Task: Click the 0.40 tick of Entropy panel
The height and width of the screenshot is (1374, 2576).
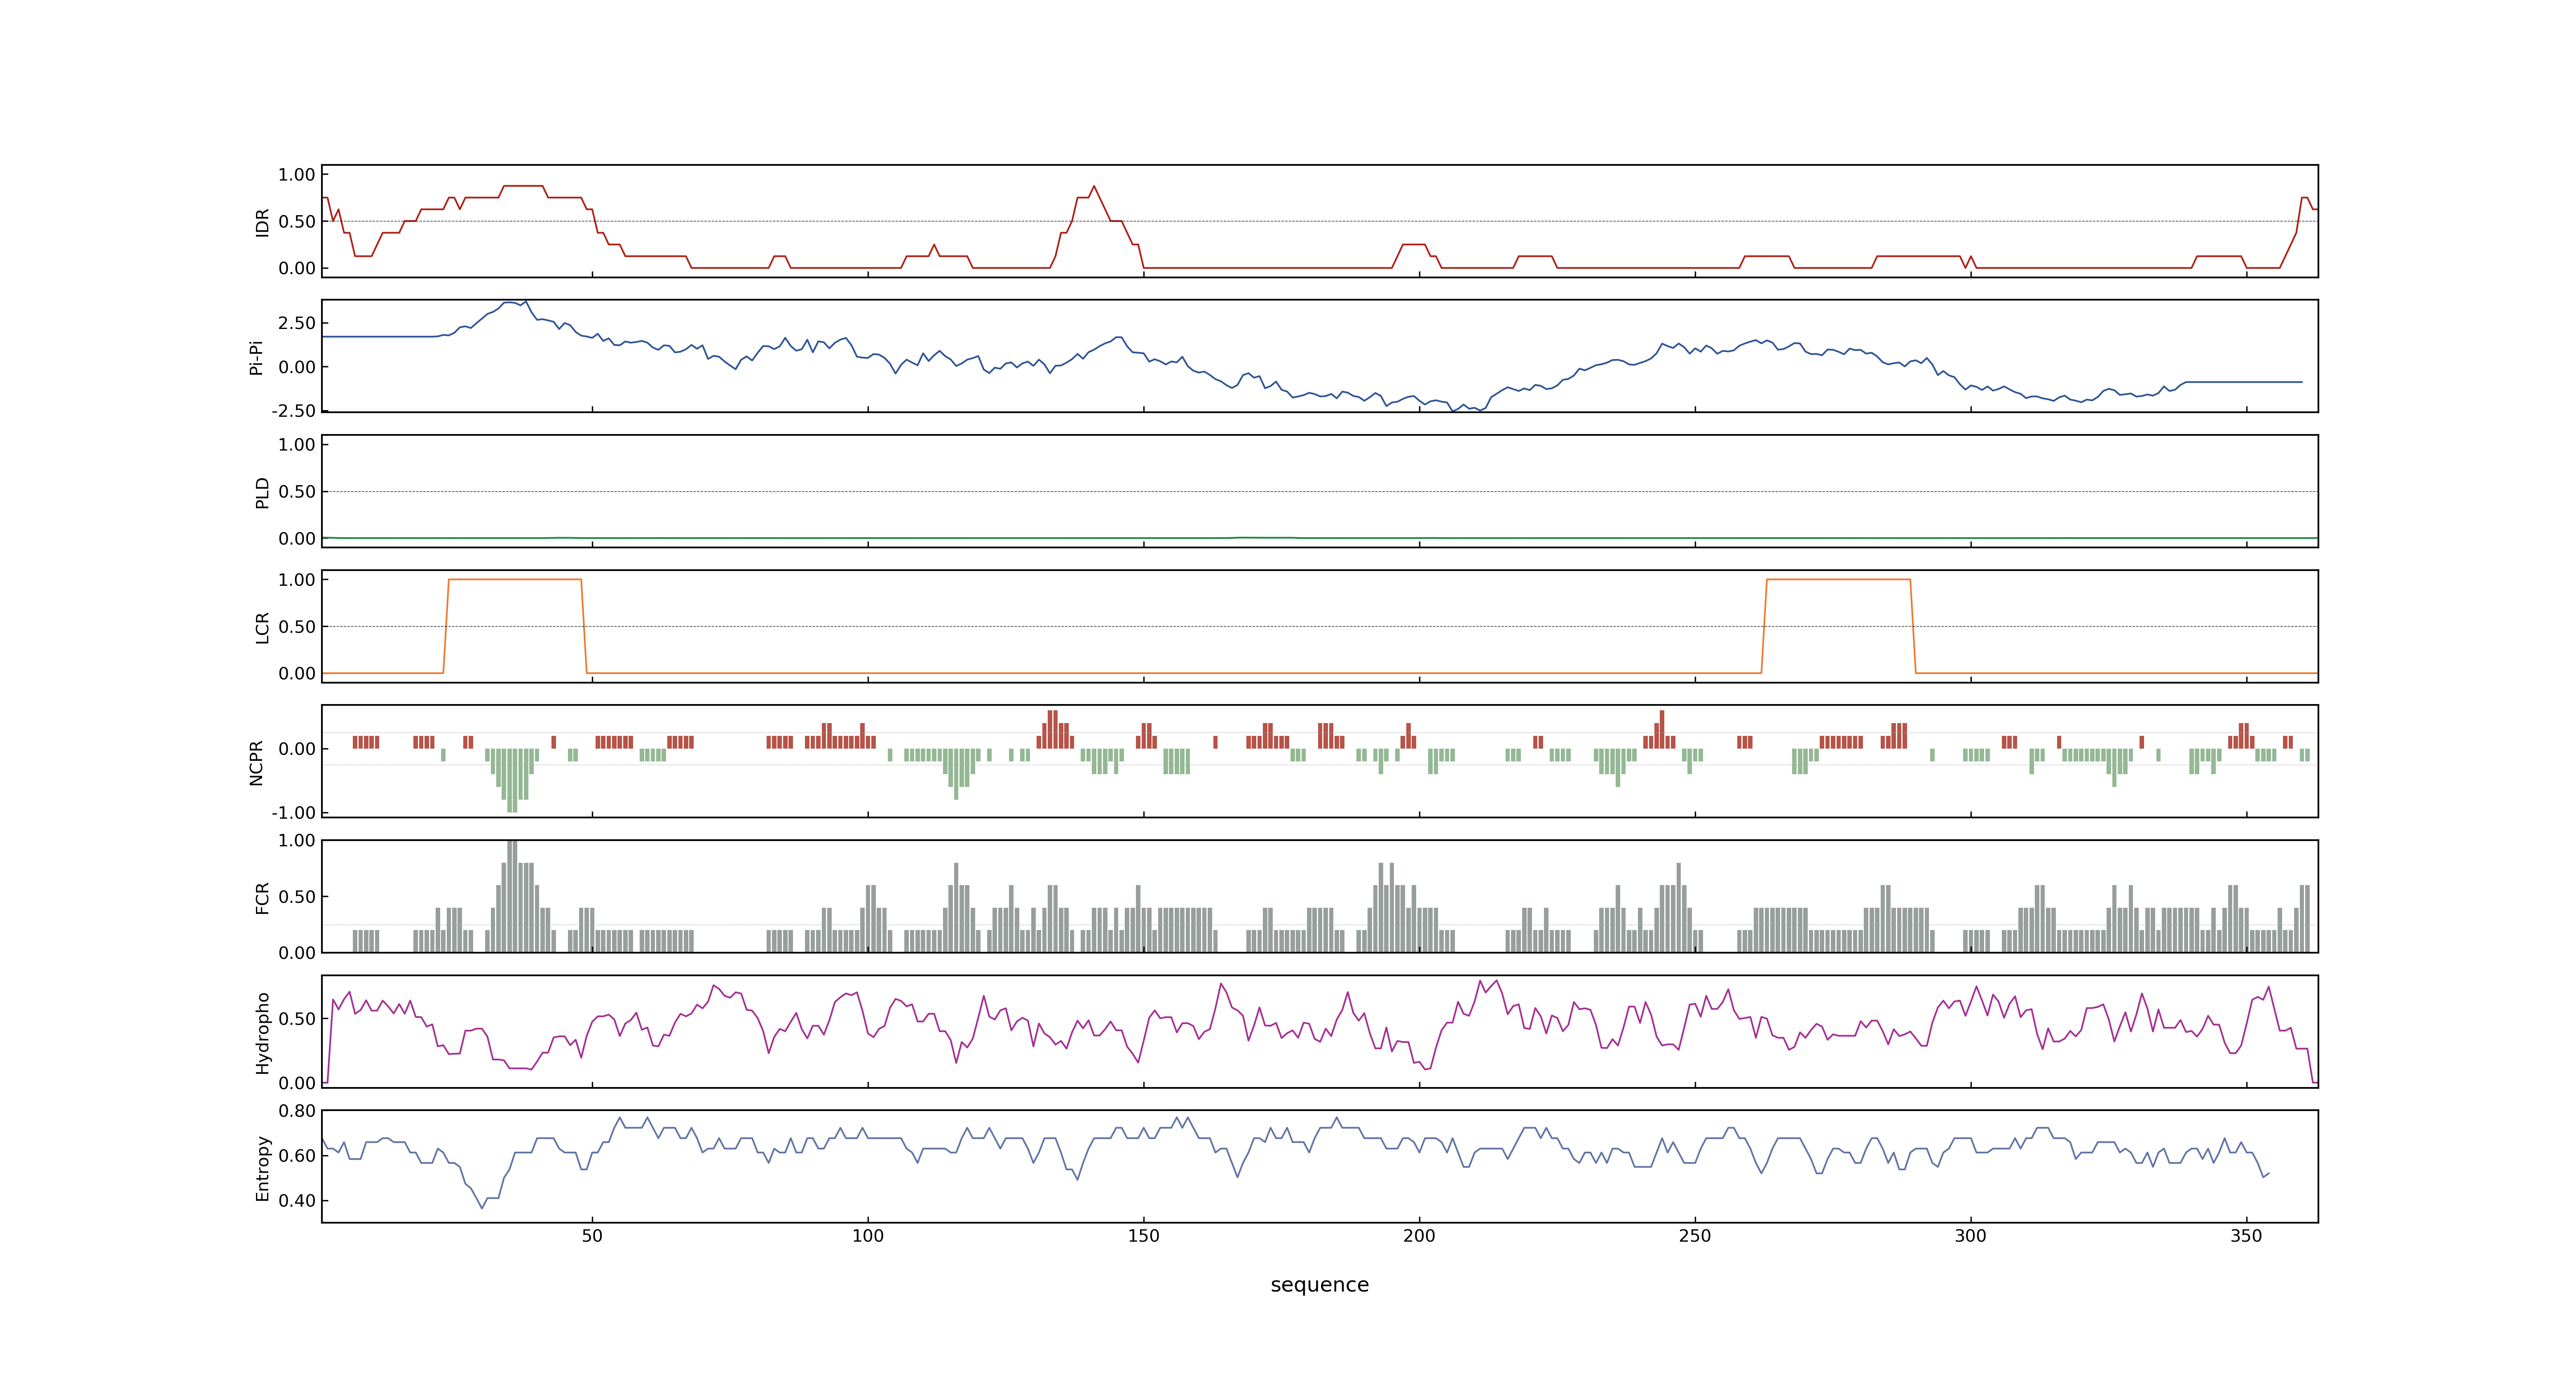Action: tap(297, 1201)
